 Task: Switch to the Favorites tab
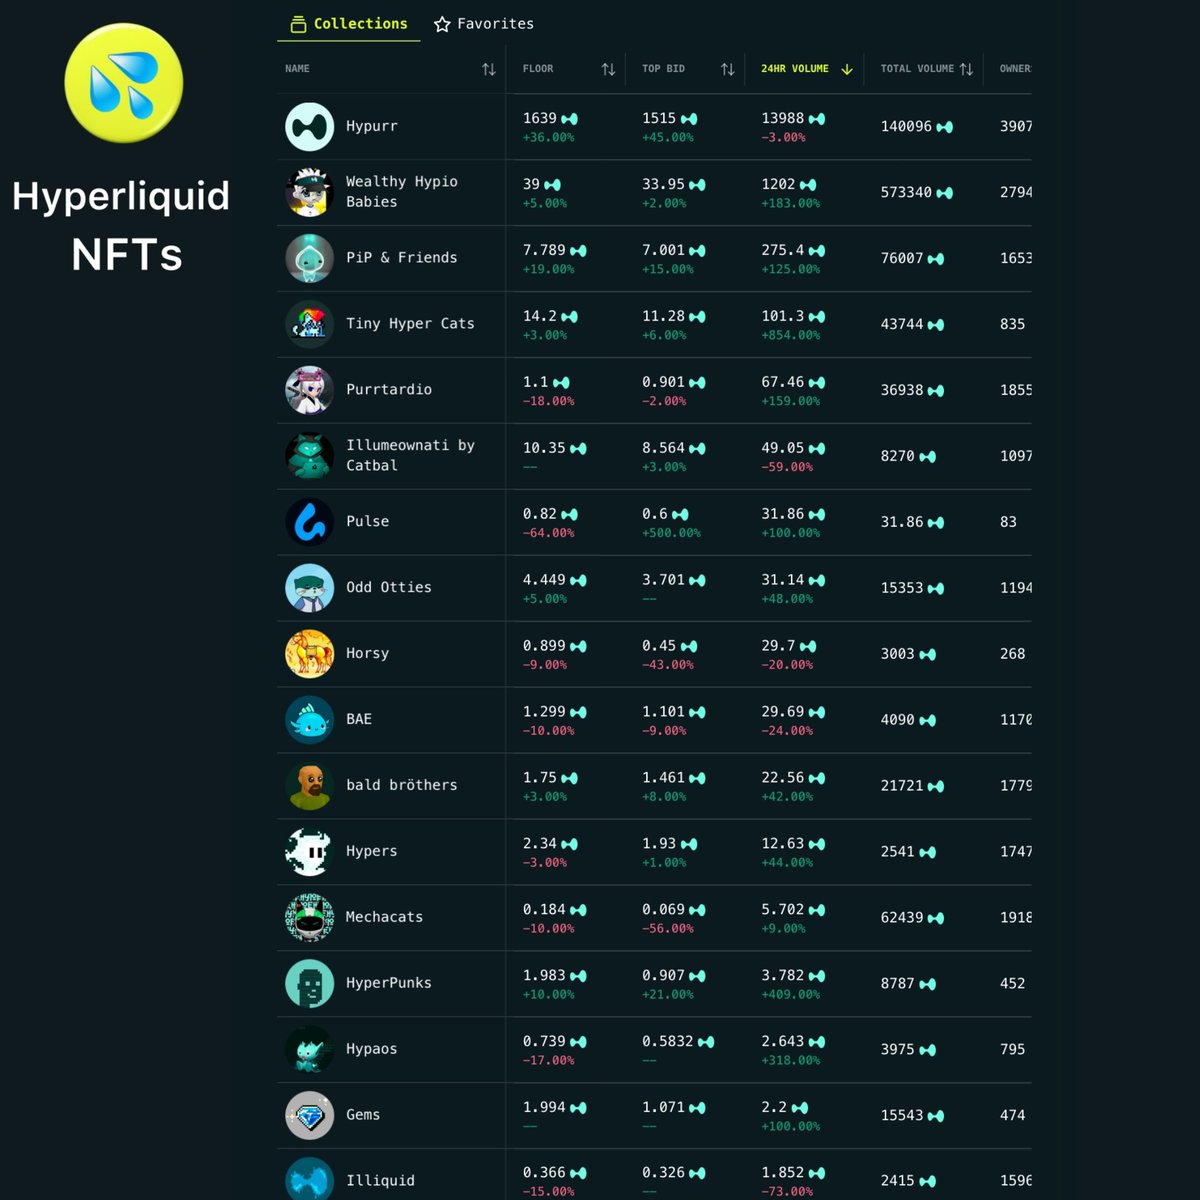tap(484, 24)
